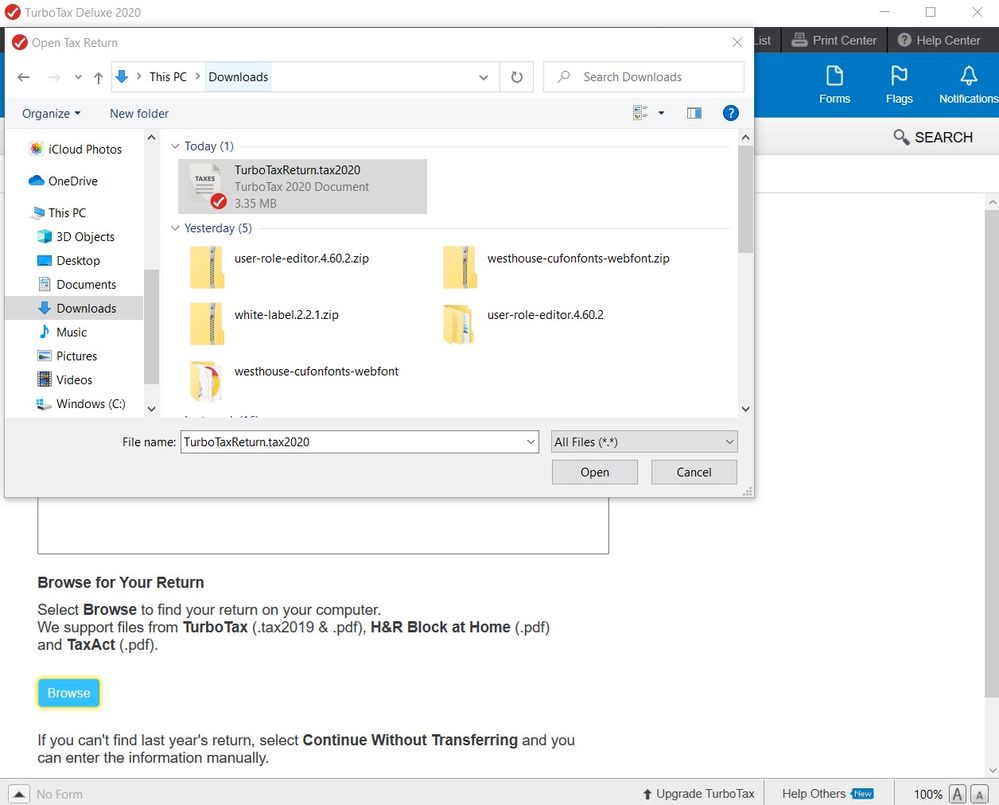Increase text size with large A icon
This screenshot has width=999, height=805.
957,794
